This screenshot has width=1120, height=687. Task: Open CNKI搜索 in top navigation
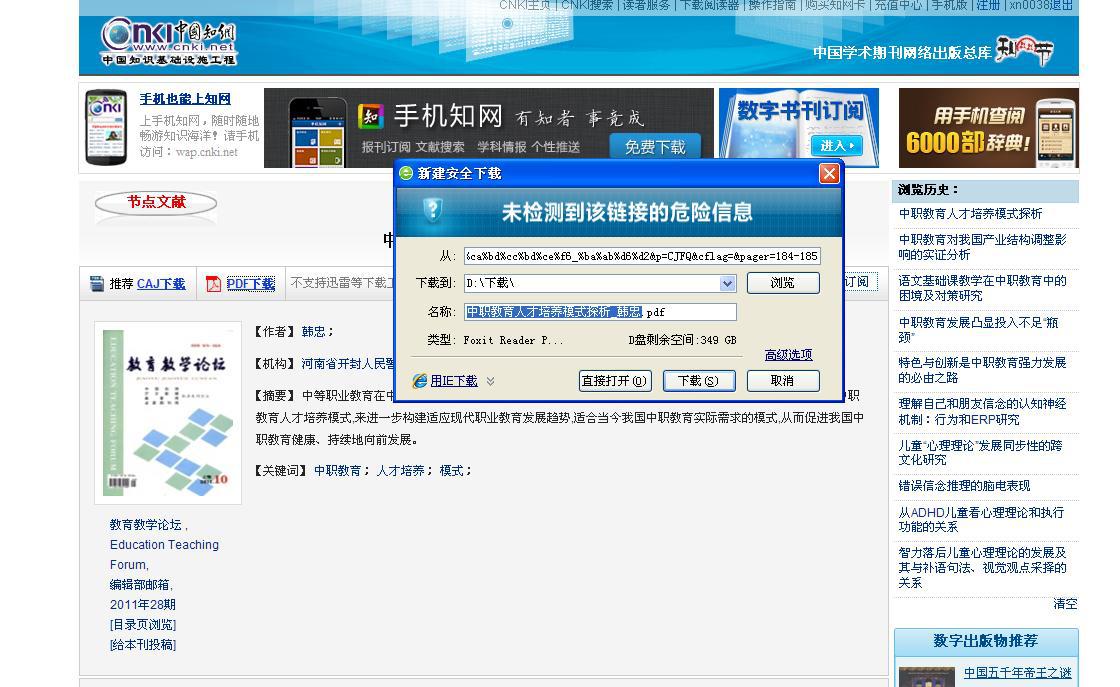[587, 6]
